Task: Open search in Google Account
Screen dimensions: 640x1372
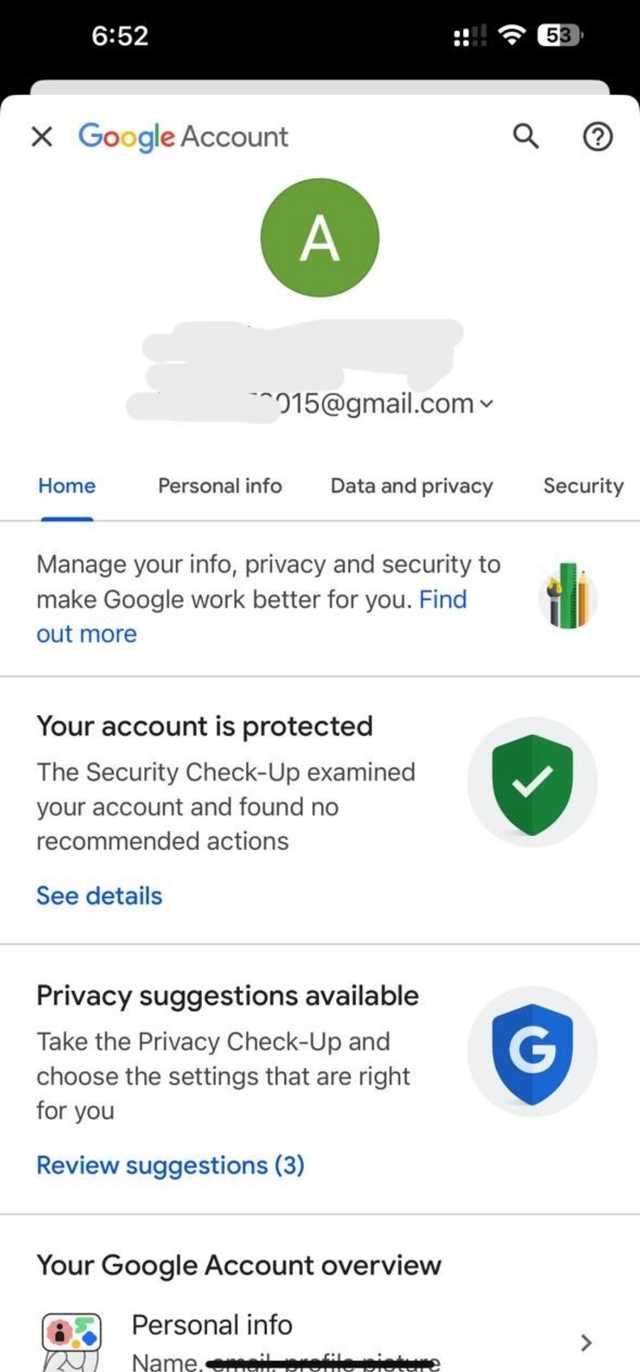Action: point(526,137)
